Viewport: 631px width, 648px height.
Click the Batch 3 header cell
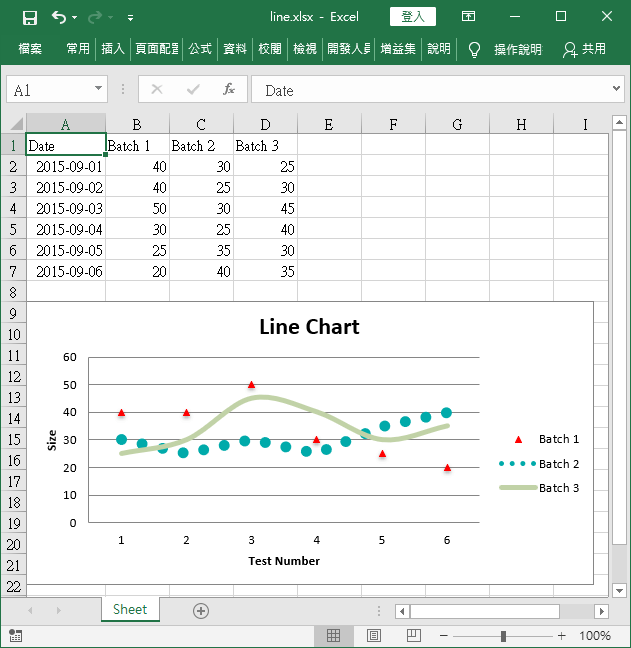click(265, 145)
